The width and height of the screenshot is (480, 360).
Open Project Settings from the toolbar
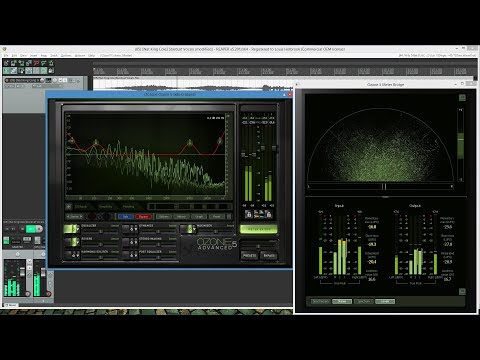(x=29, y=63)
